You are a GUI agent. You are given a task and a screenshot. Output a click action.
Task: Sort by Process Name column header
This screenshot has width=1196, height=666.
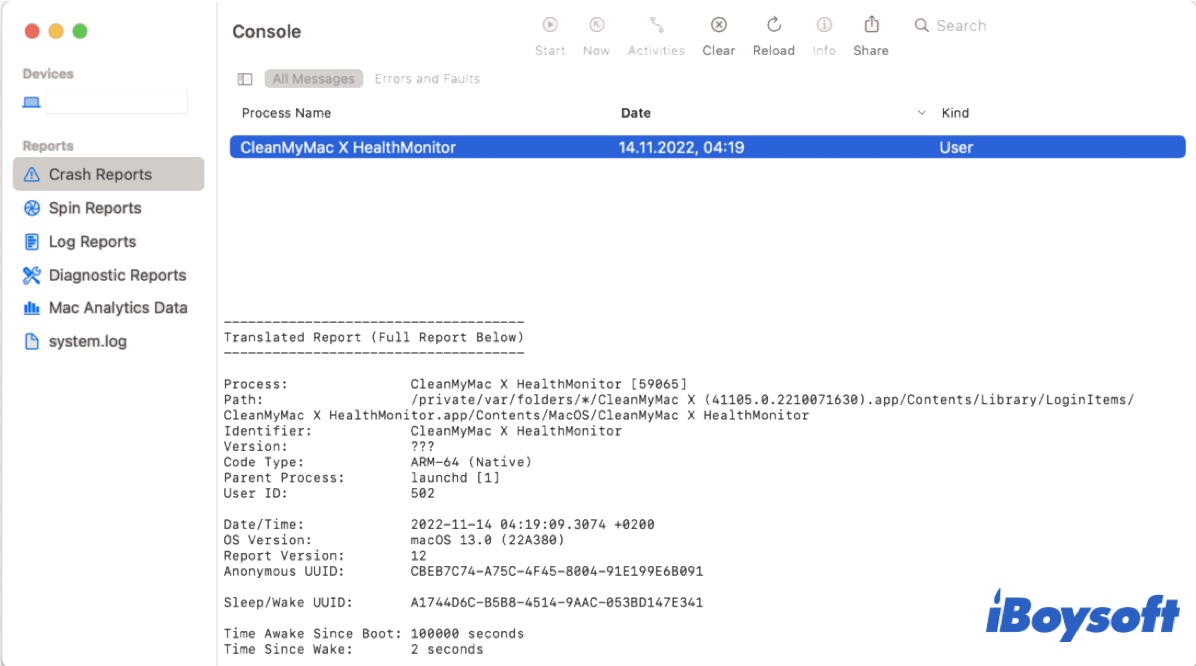(x=286, y=113)
